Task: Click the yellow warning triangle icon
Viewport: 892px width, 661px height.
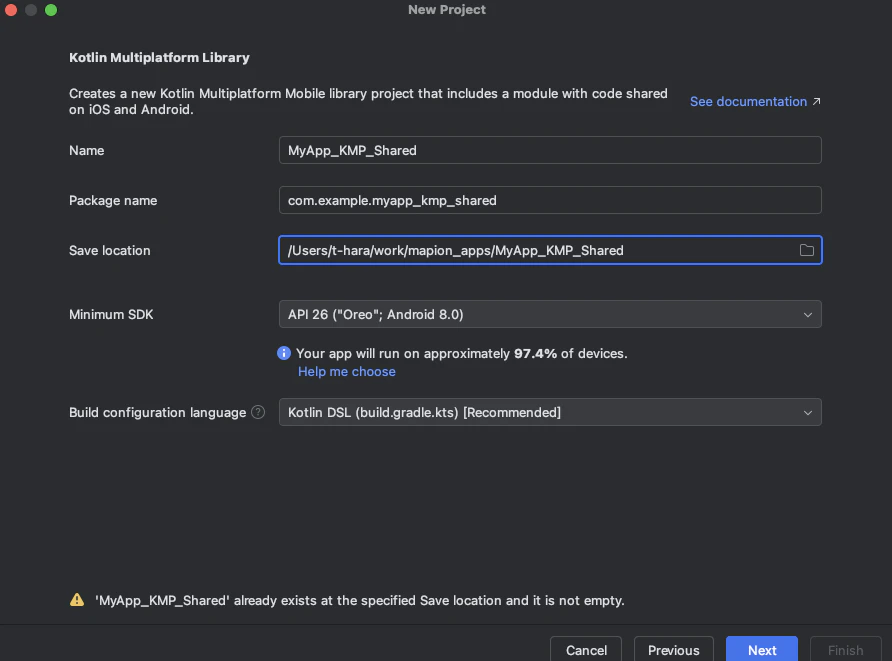Action: pos(77,600)
